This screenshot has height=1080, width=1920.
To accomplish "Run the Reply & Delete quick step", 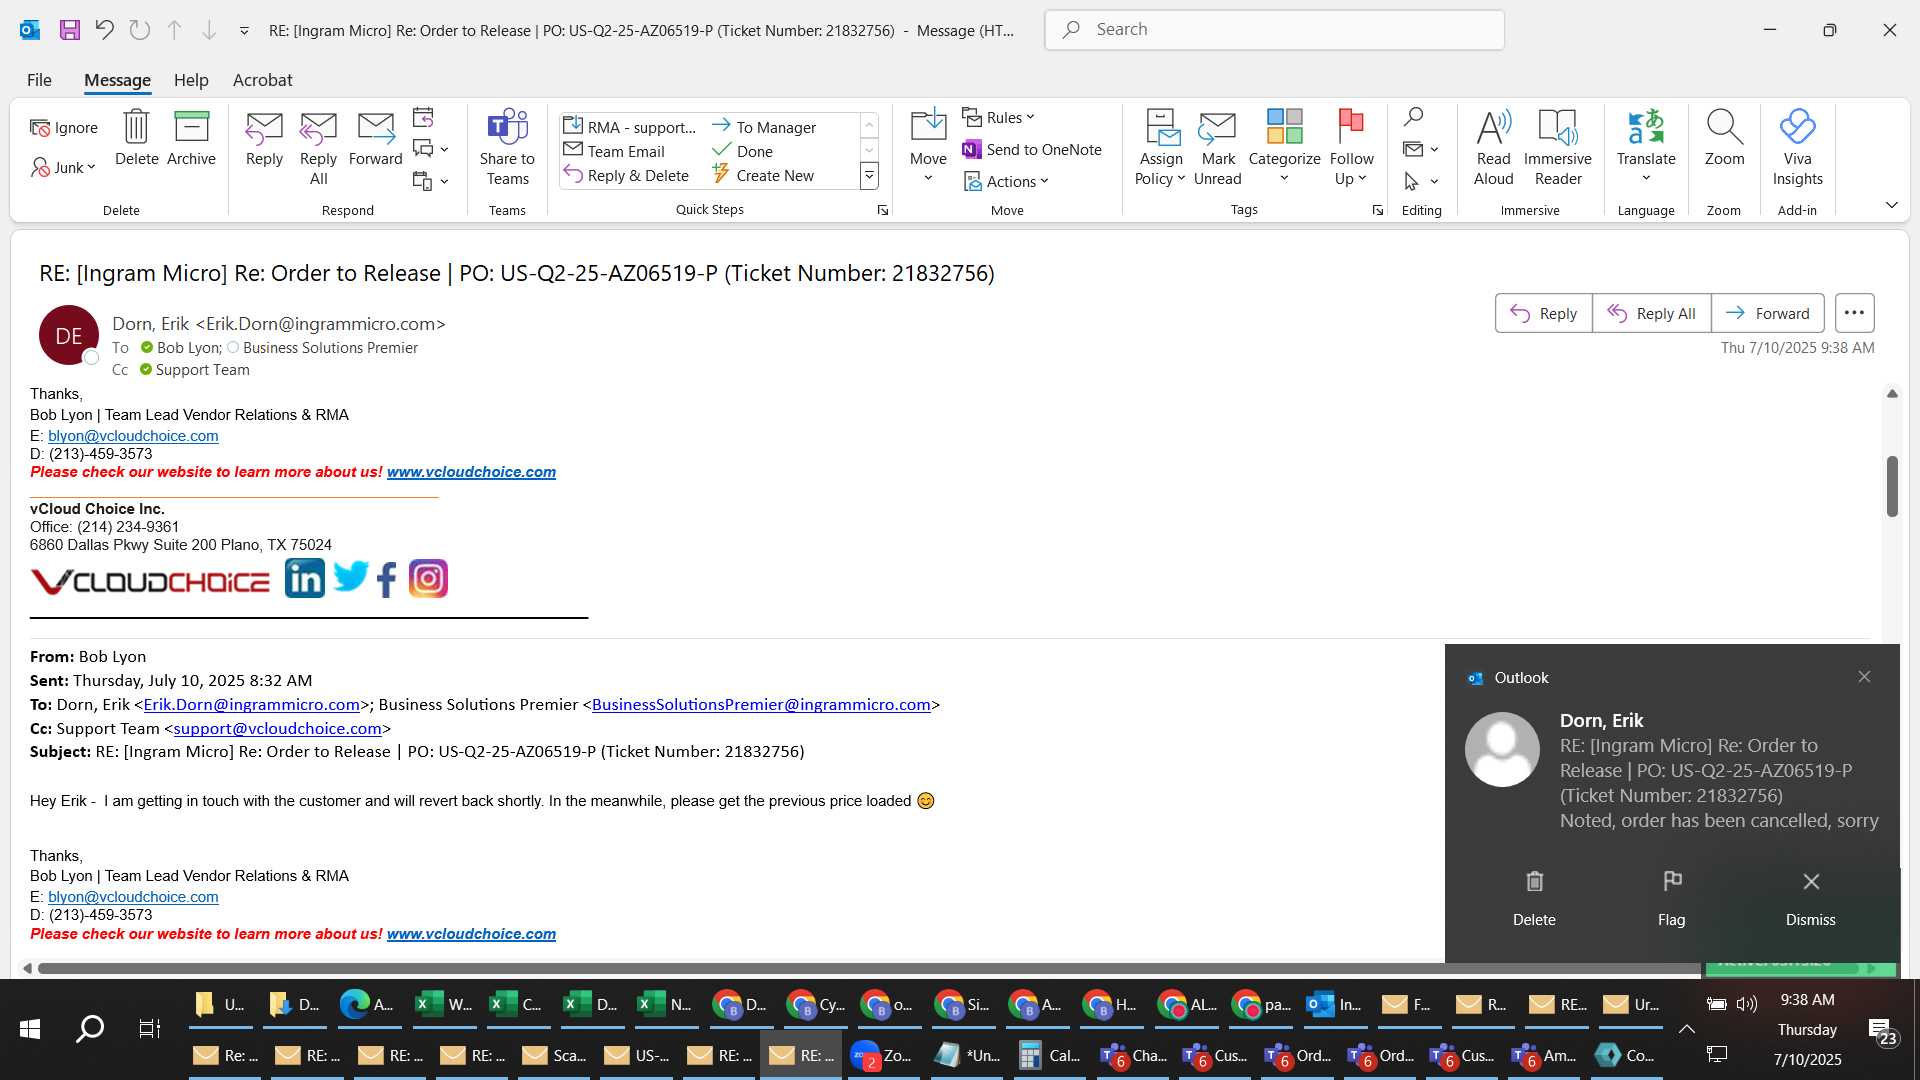I will click(x=626, y=175).
